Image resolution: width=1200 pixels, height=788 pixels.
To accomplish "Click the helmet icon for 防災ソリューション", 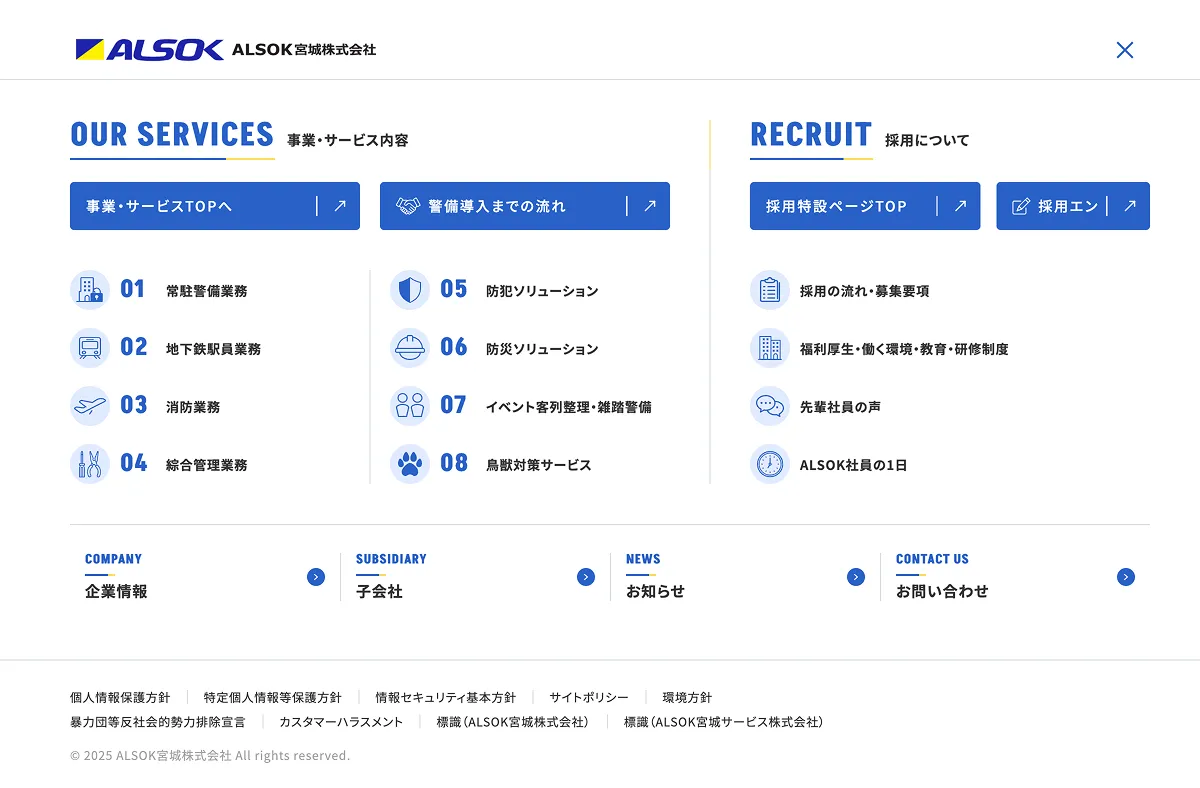I will tap(410, 348).
